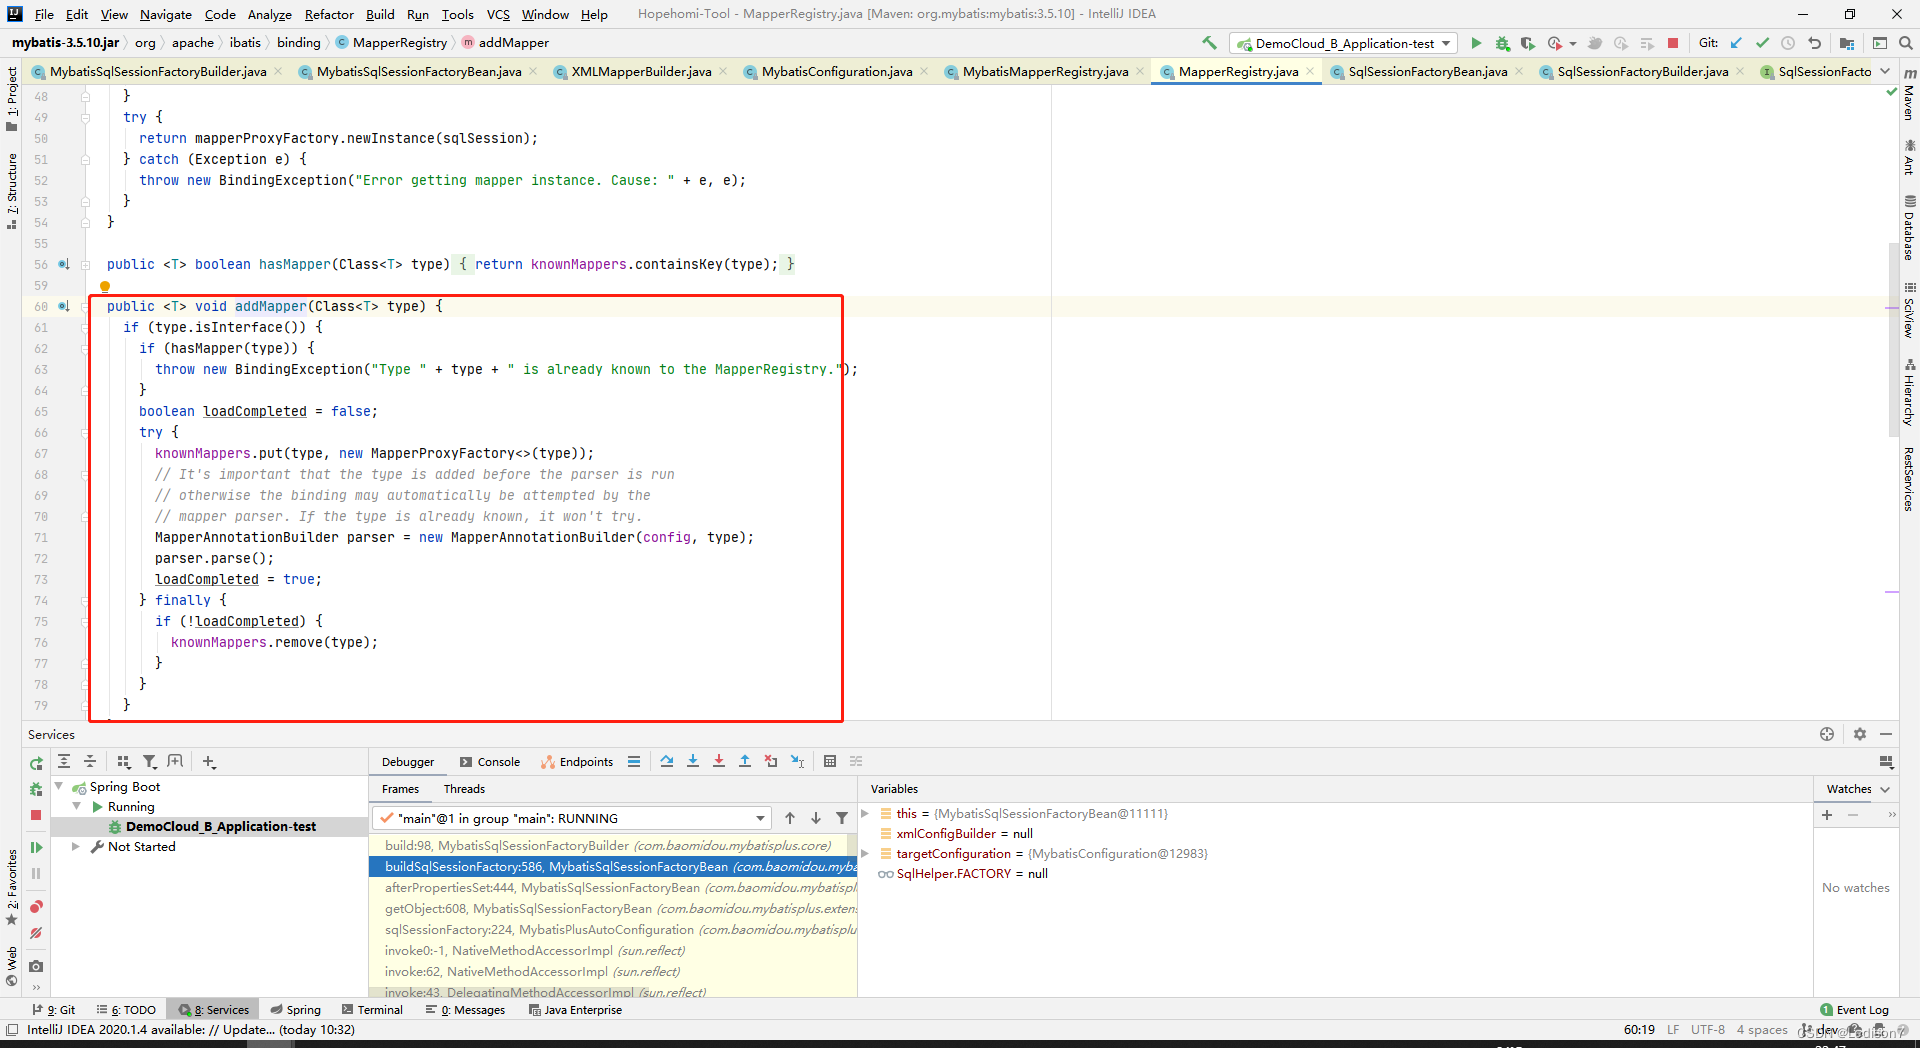Switch to XMLMapperBuilder.java editor tab

click(641, 71)
